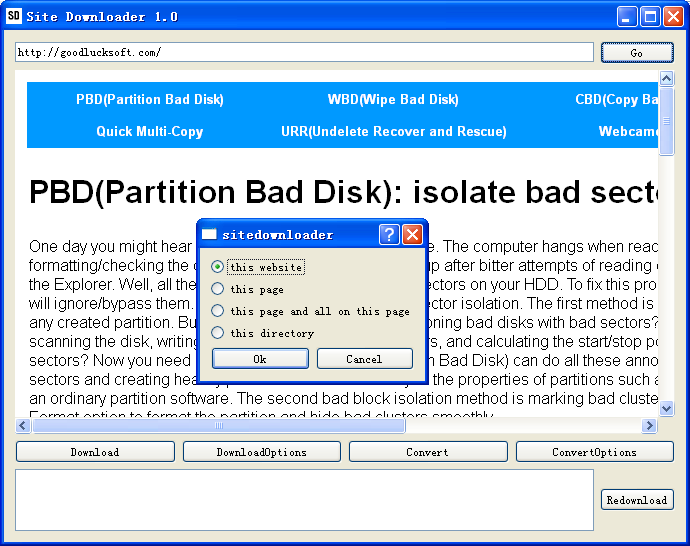Select the "this website" radio option
This screenshot has height=546, width=690.
click(218, 267)
